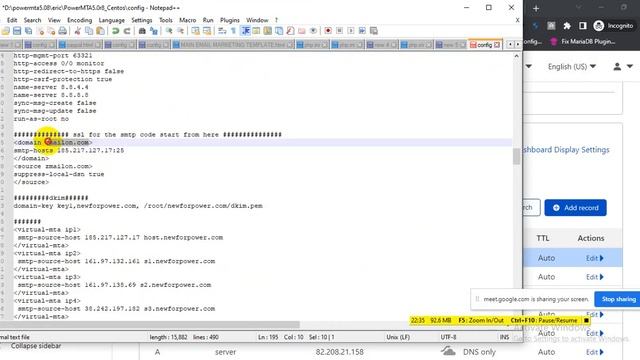Screen dimensions: 640x360
Task: Click the Print icon in the toolbar
Action: click(62, 31)
